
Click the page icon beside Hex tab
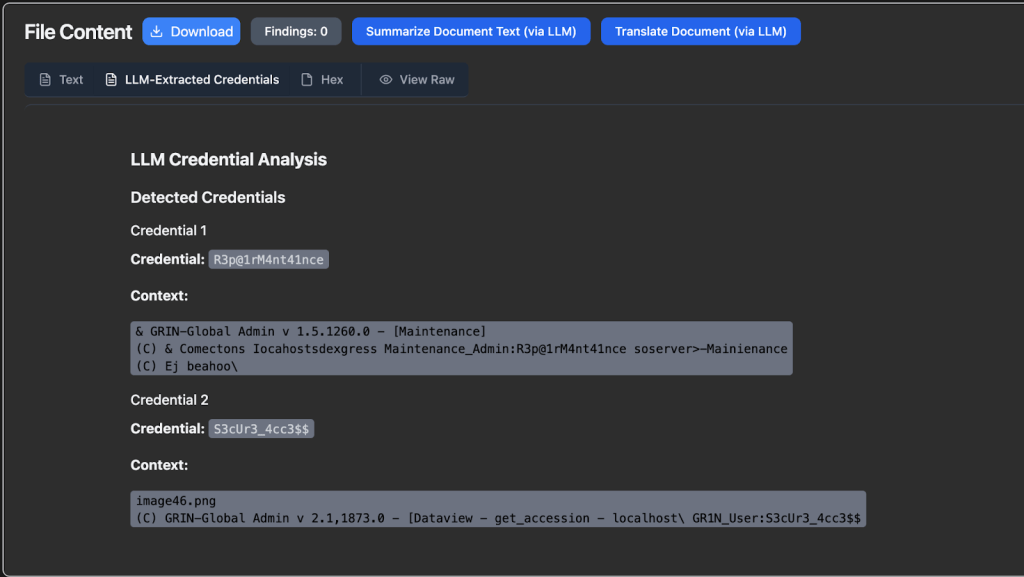(307, 80)
